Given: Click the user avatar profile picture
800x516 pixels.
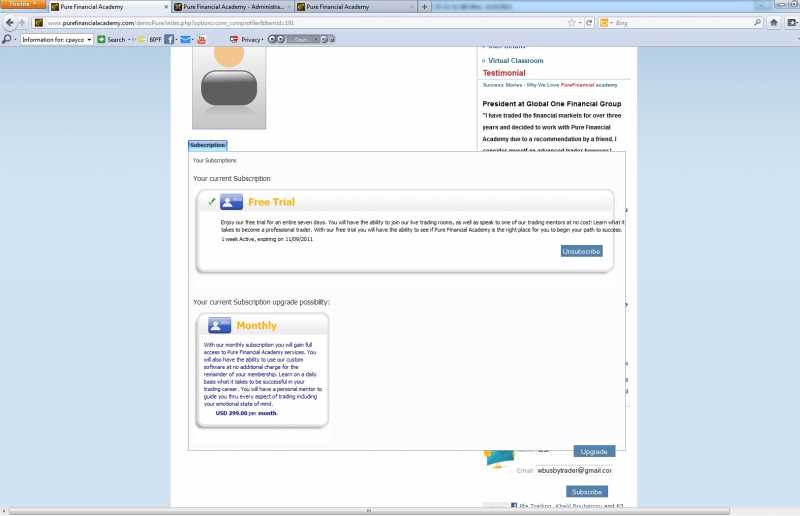Looking at the screenshot, I should 229,88.
